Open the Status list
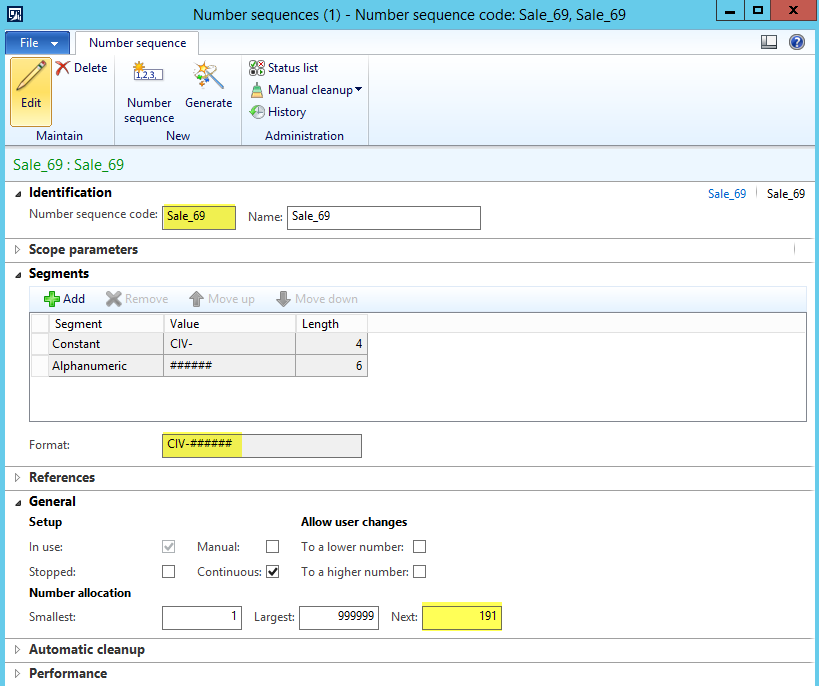 pyautogui.click(x=284, y=68)
